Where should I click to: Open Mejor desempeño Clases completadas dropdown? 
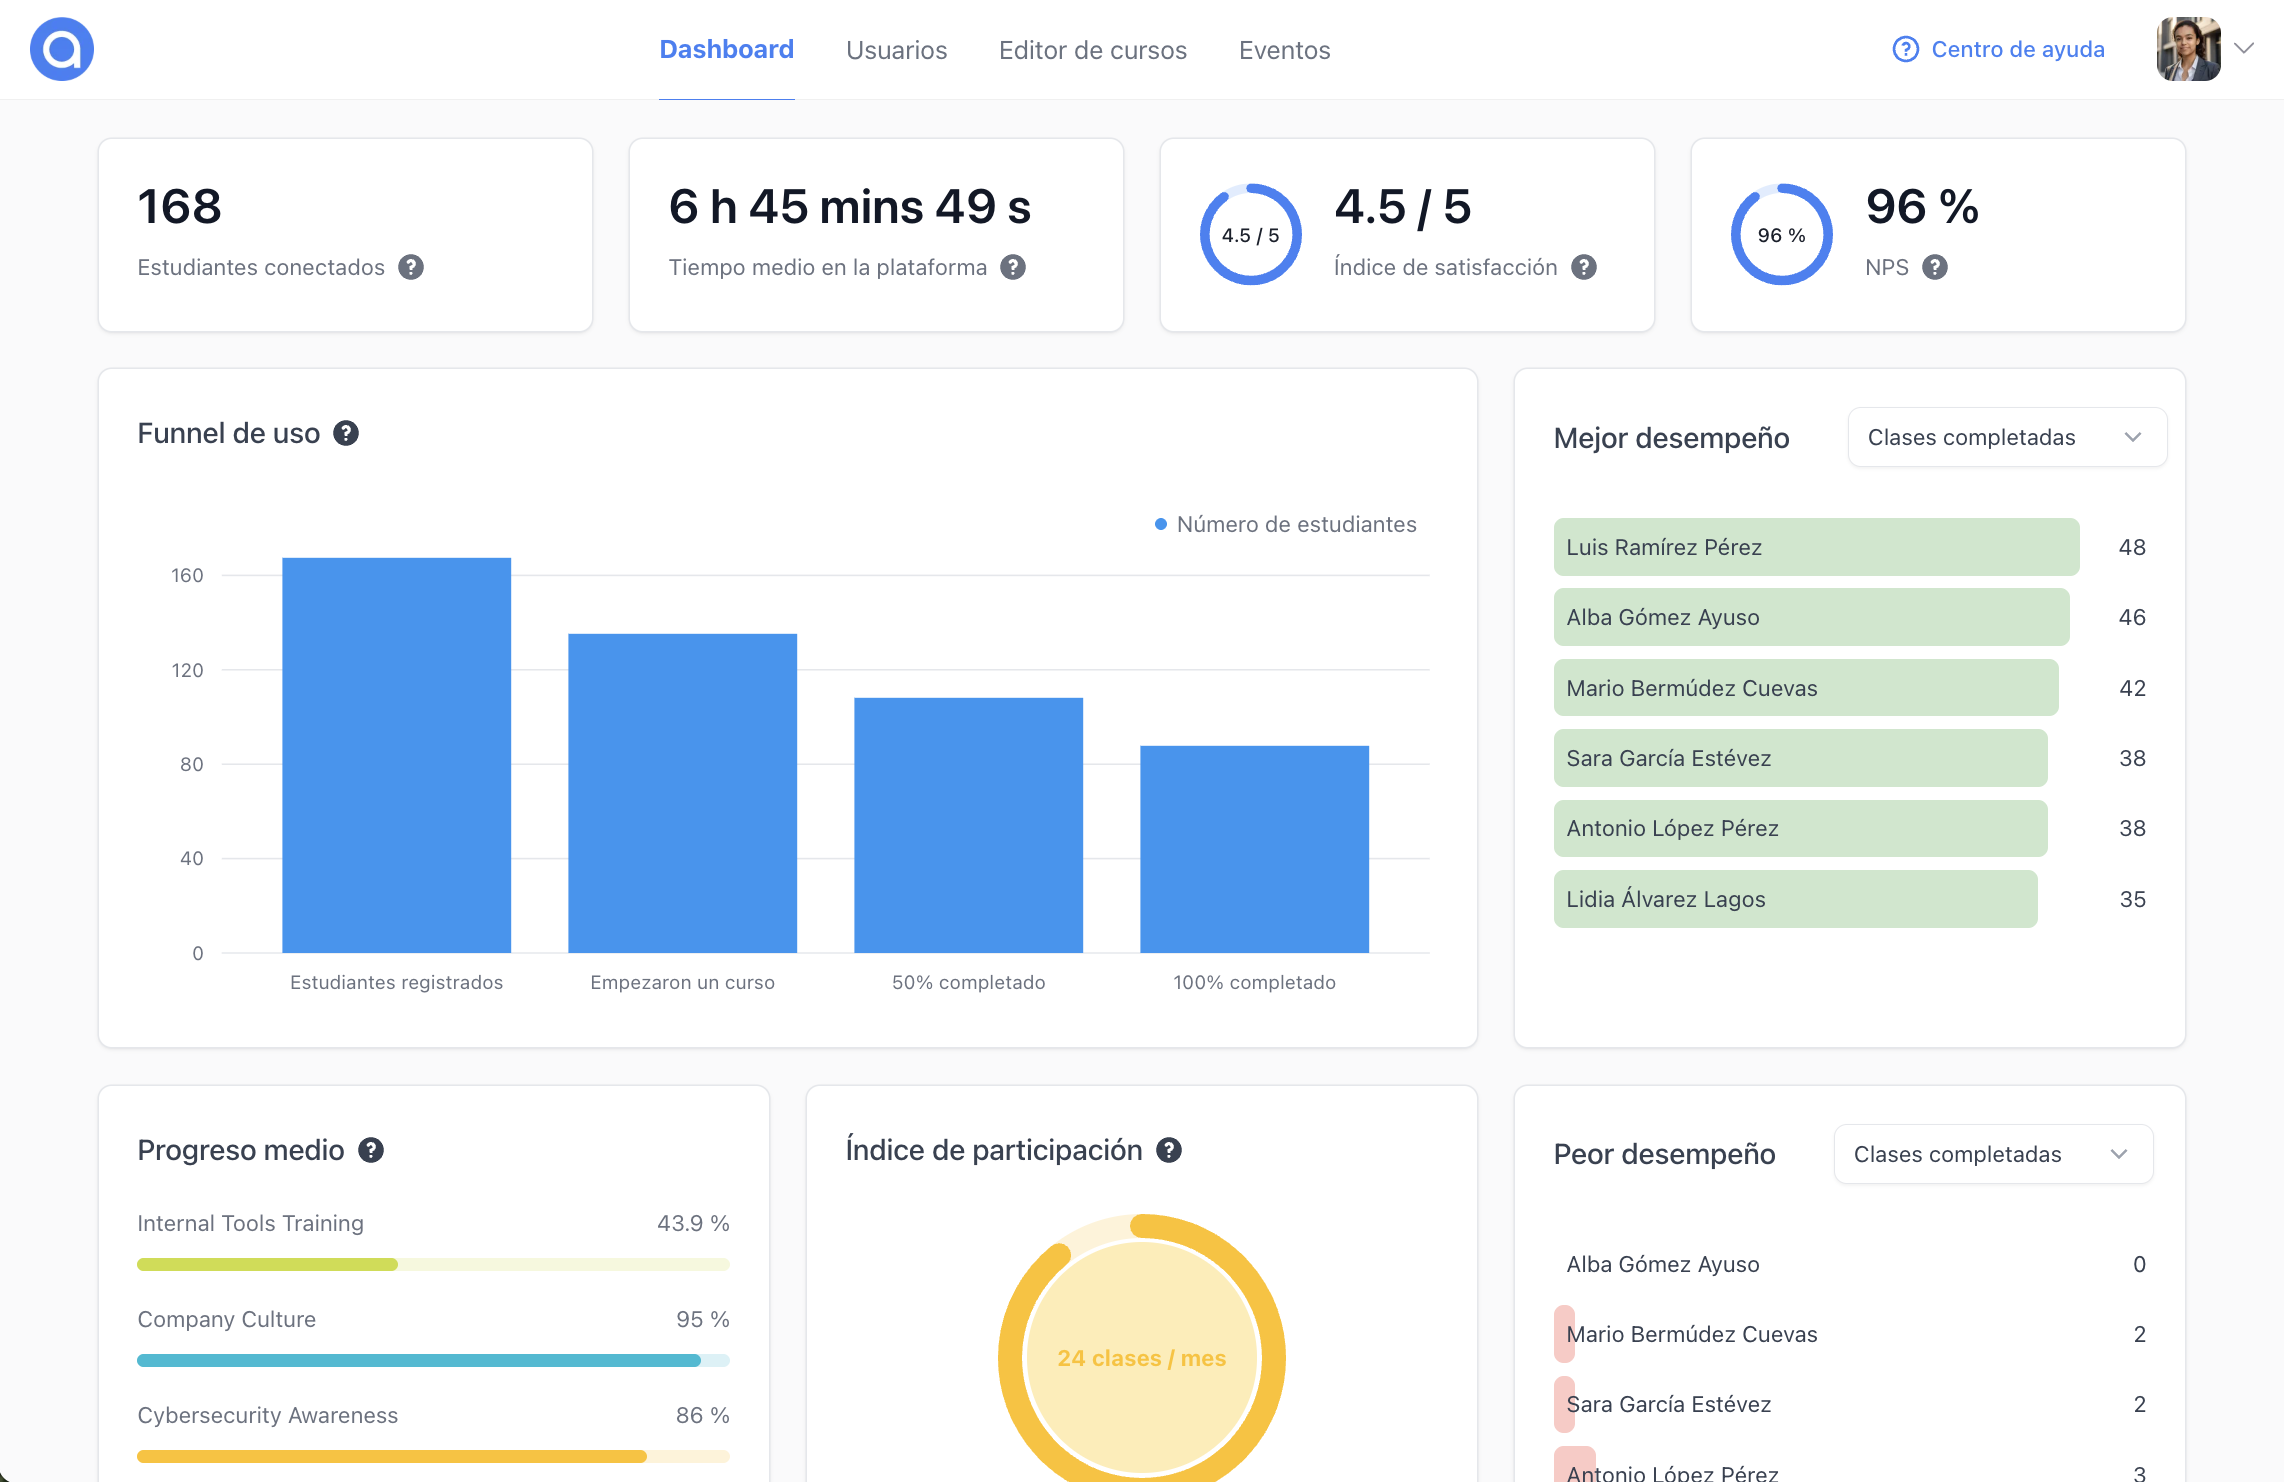tap(2006, 437)
